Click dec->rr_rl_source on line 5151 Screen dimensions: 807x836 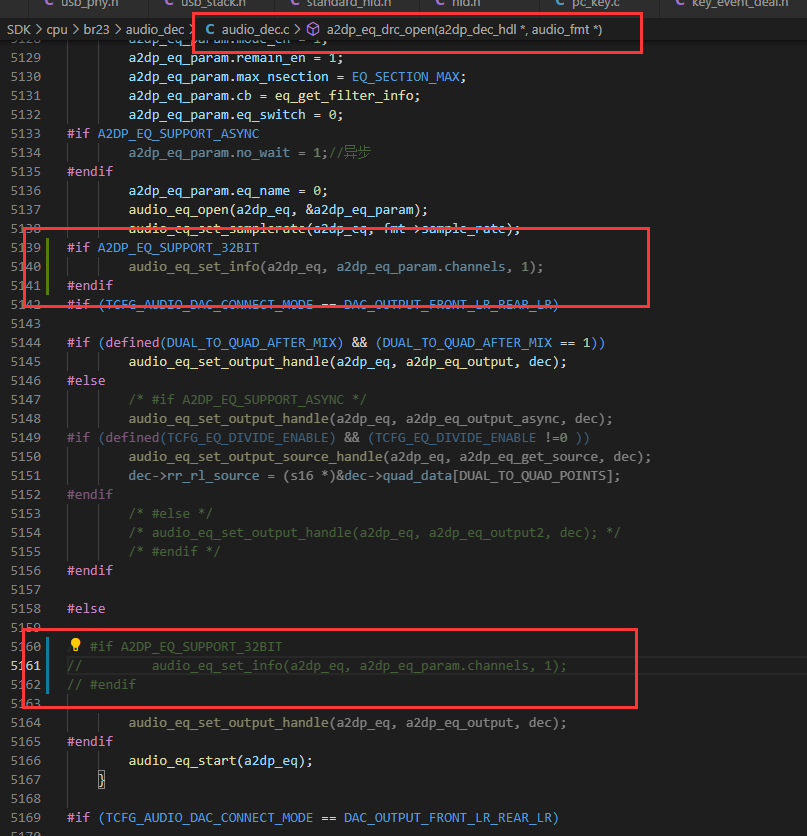193,476
